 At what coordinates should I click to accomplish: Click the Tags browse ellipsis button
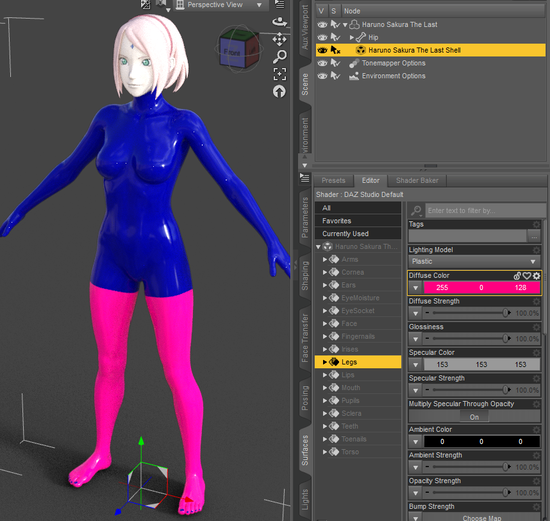[x=534, y=237]
